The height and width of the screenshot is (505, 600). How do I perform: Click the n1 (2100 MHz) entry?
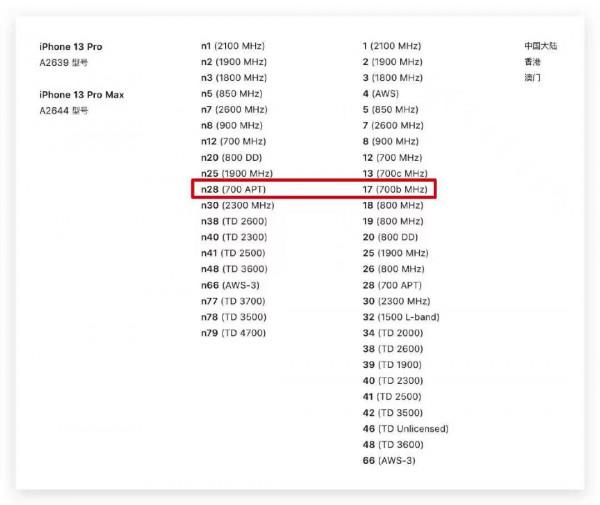point(233,46)
